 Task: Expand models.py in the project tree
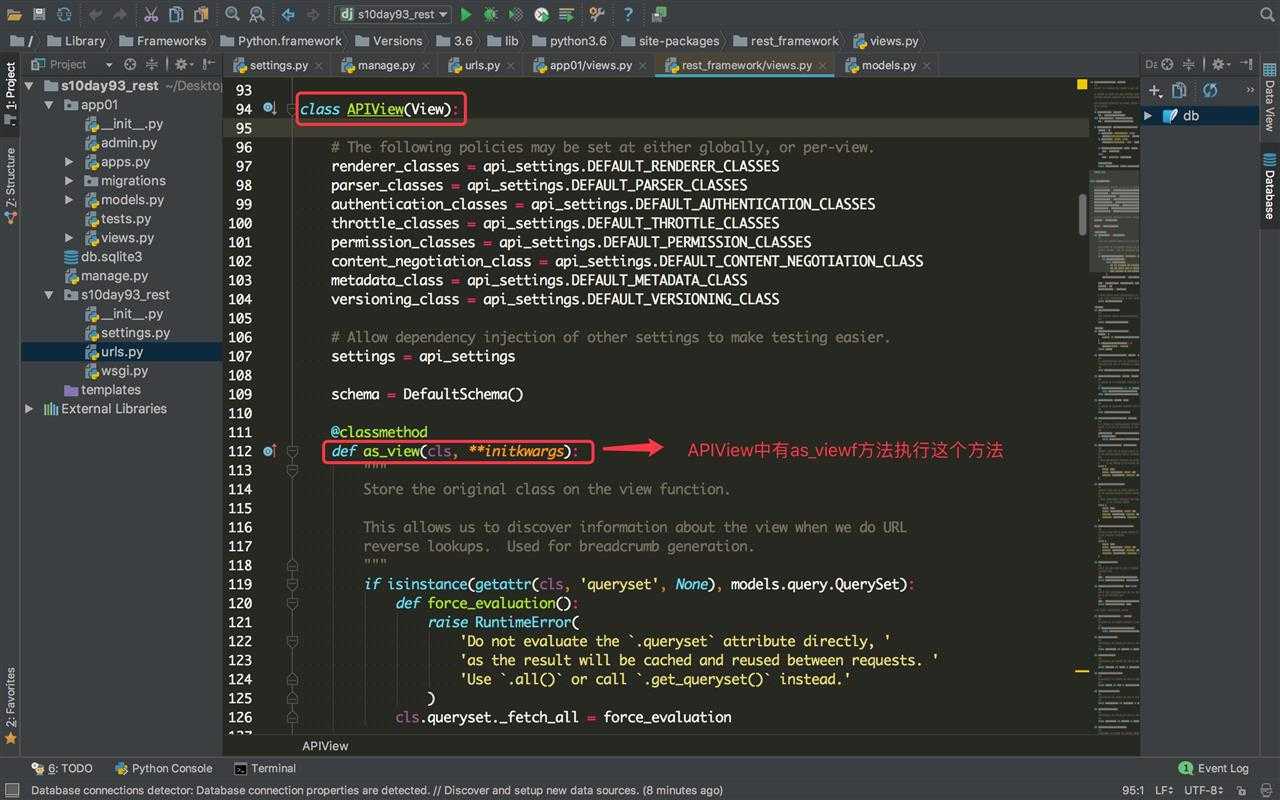click(69, 200)
